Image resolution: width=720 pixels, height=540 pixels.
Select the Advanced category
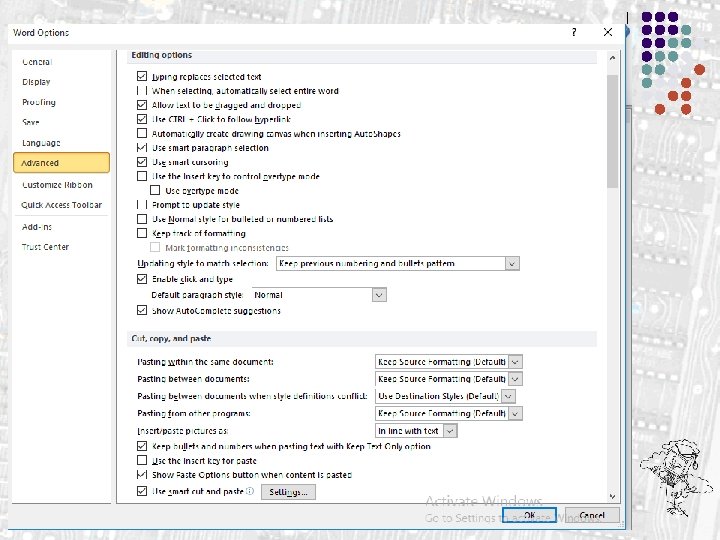(62, 163)
